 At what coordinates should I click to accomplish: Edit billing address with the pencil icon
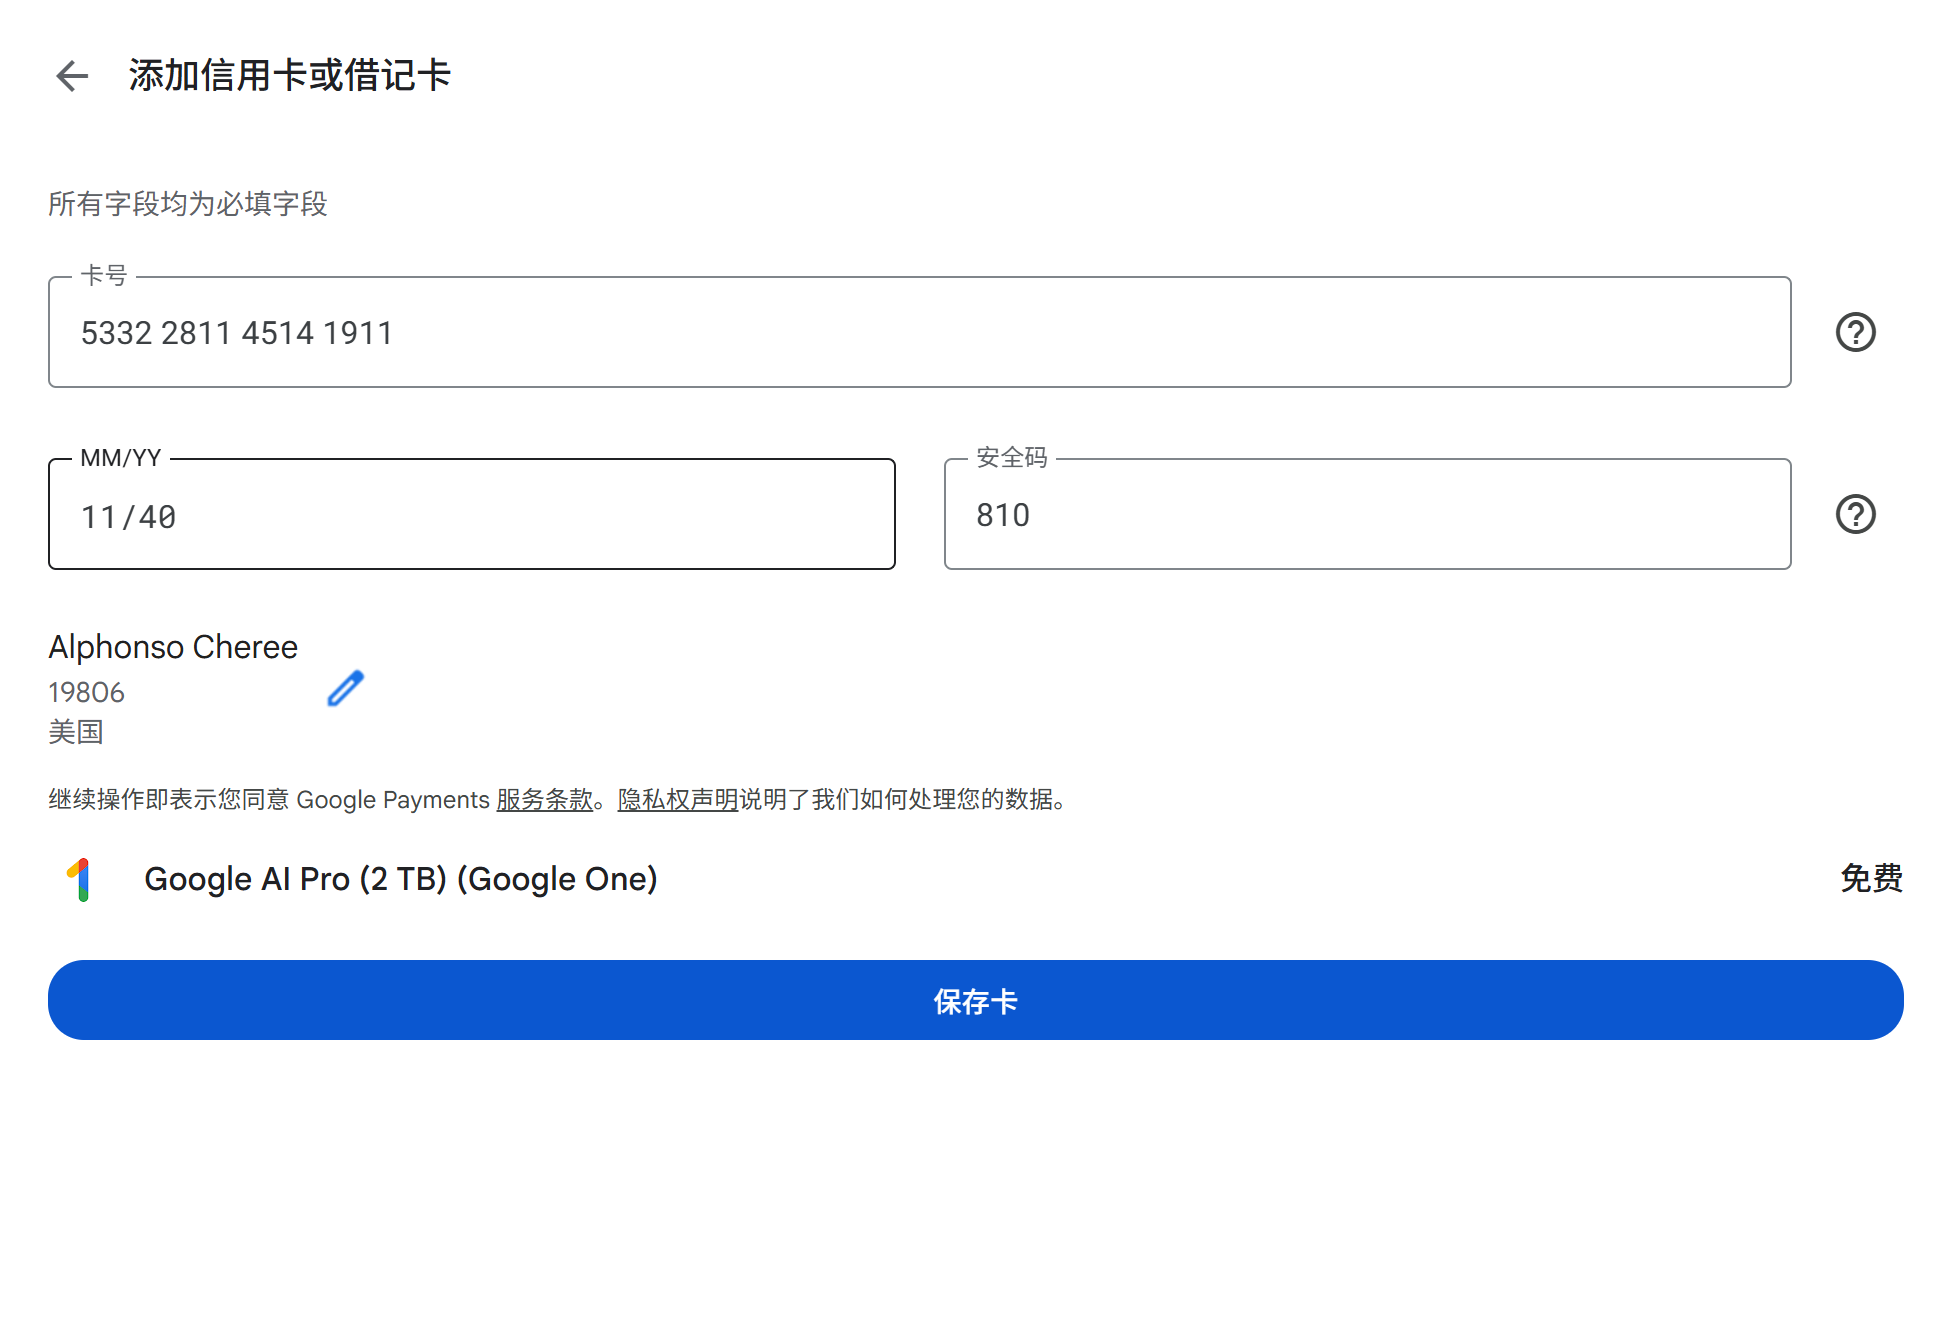pos(345,689)
